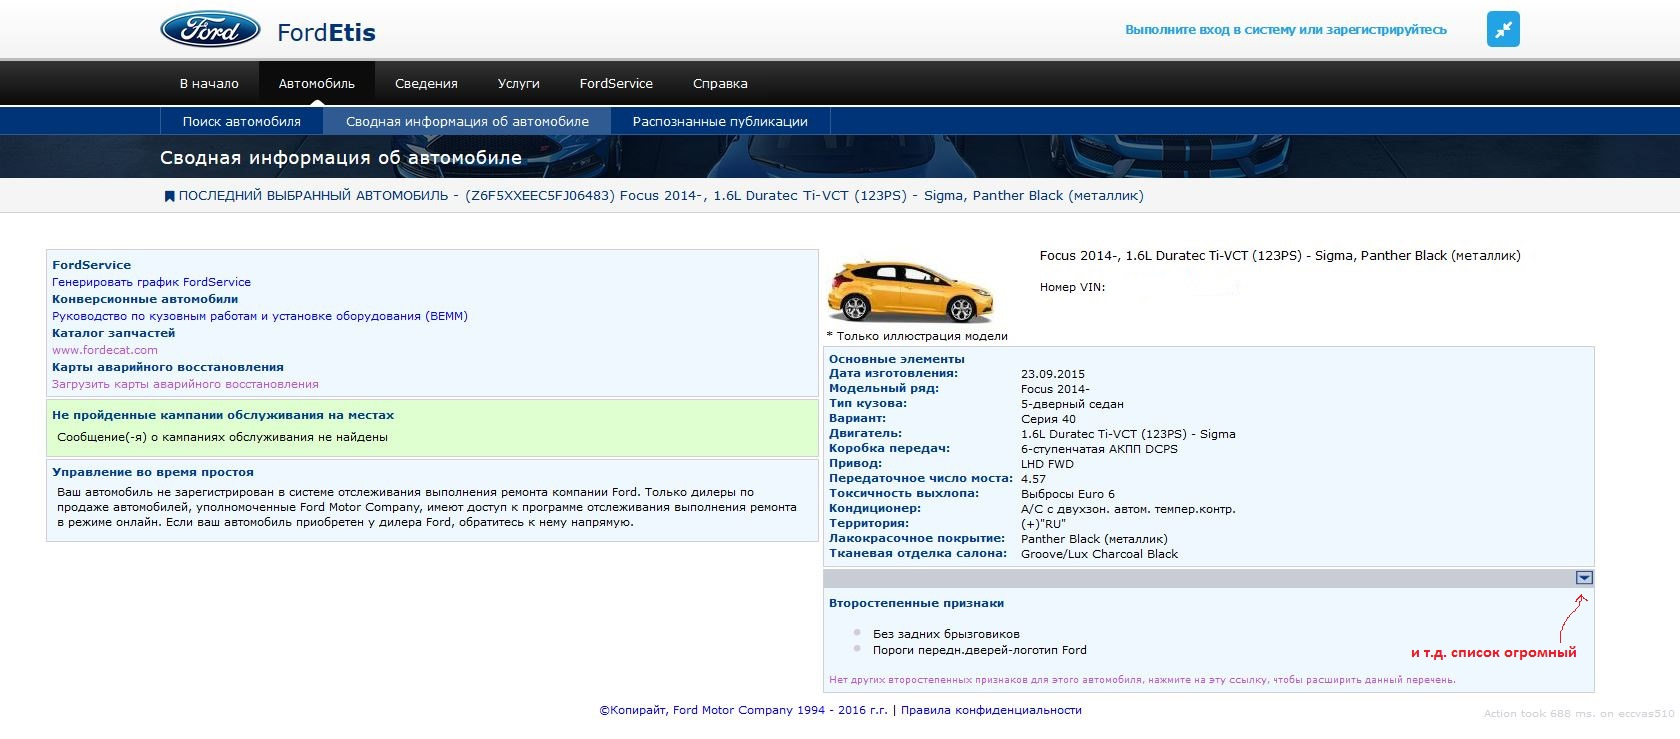1680x739 pixels.
Task: Click the FordService panel heading
Action: click(x=91, y=265)
